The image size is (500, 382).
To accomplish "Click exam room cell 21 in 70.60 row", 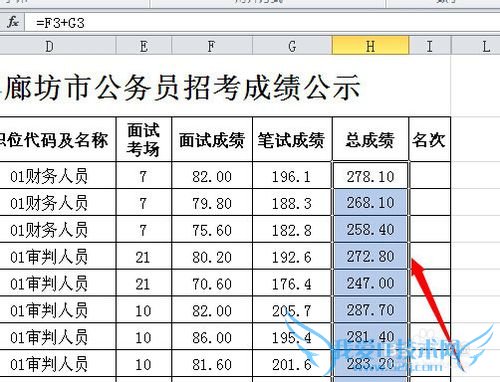I will (x=144, y=283).
